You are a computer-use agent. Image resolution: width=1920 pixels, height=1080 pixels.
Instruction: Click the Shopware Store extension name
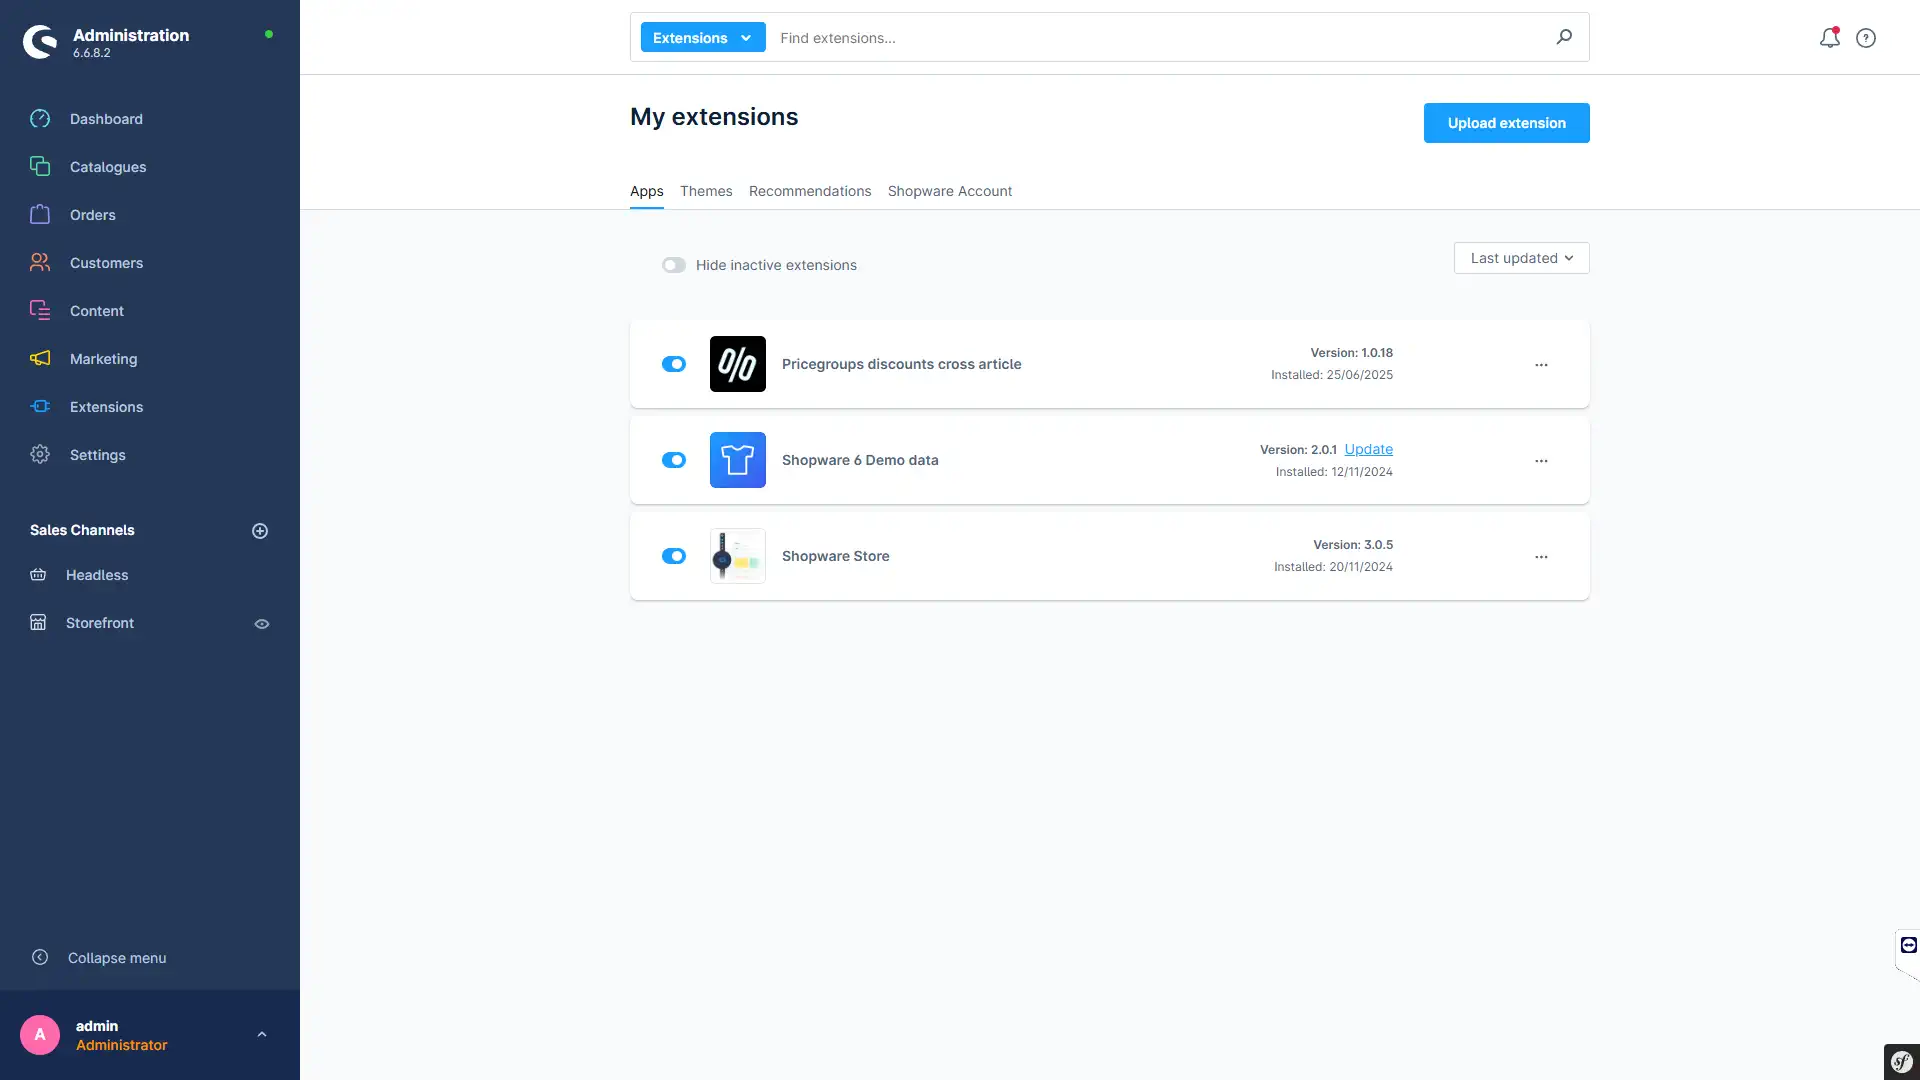[835, 556]
